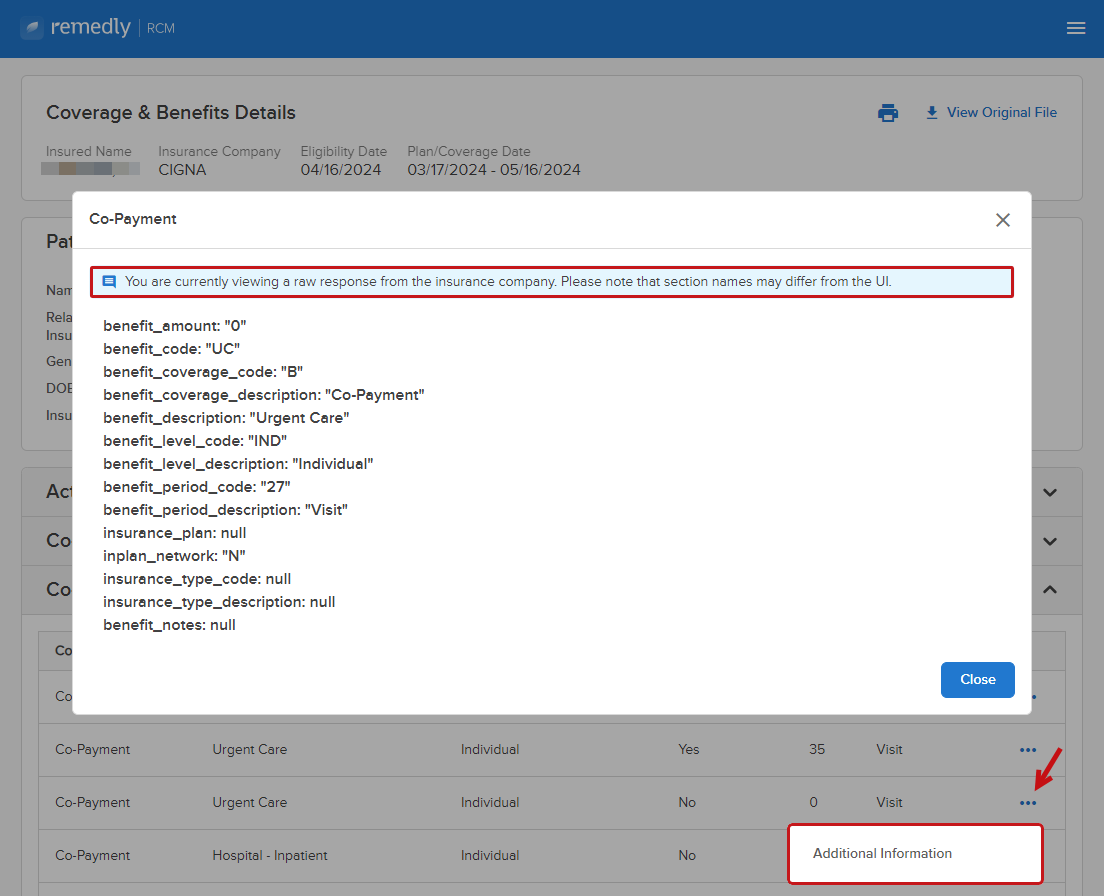1104x896 pixels.
Task: Collapse the Co-Payment section with up chevron
Action: point(1050,590)
